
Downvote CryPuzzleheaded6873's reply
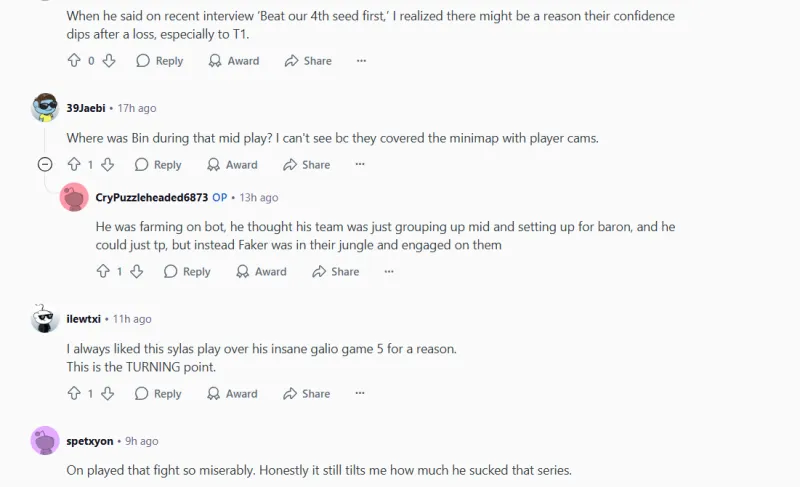136,271
